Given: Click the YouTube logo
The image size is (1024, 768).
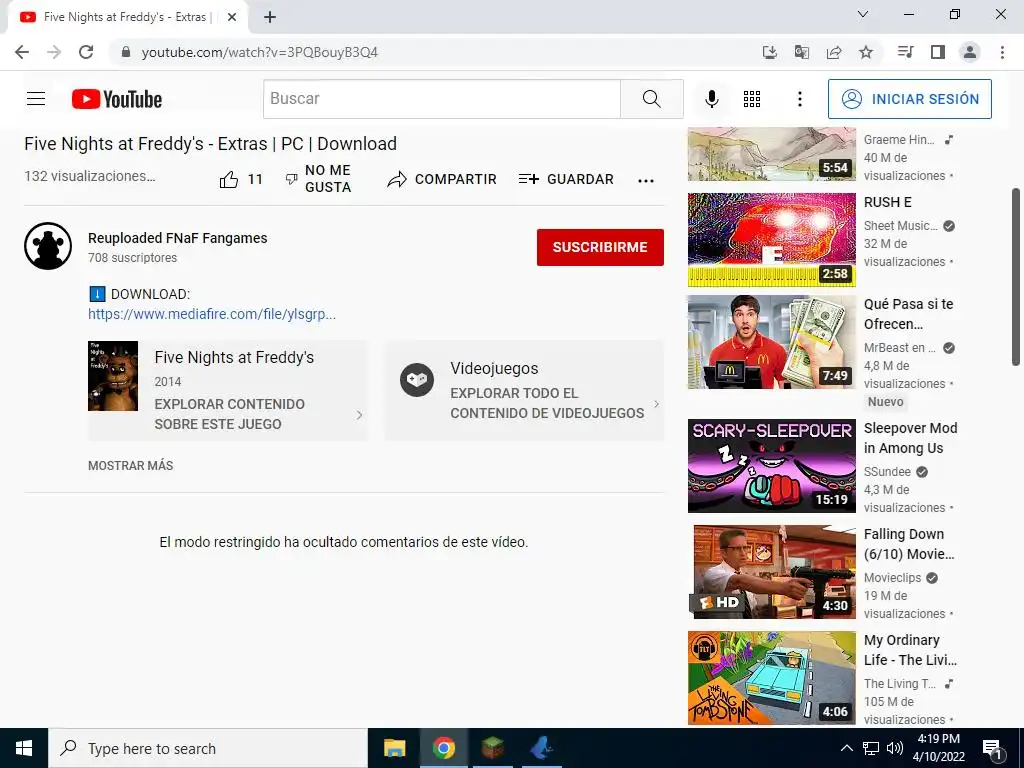Looking at the screenshot, I should point(117,99).
